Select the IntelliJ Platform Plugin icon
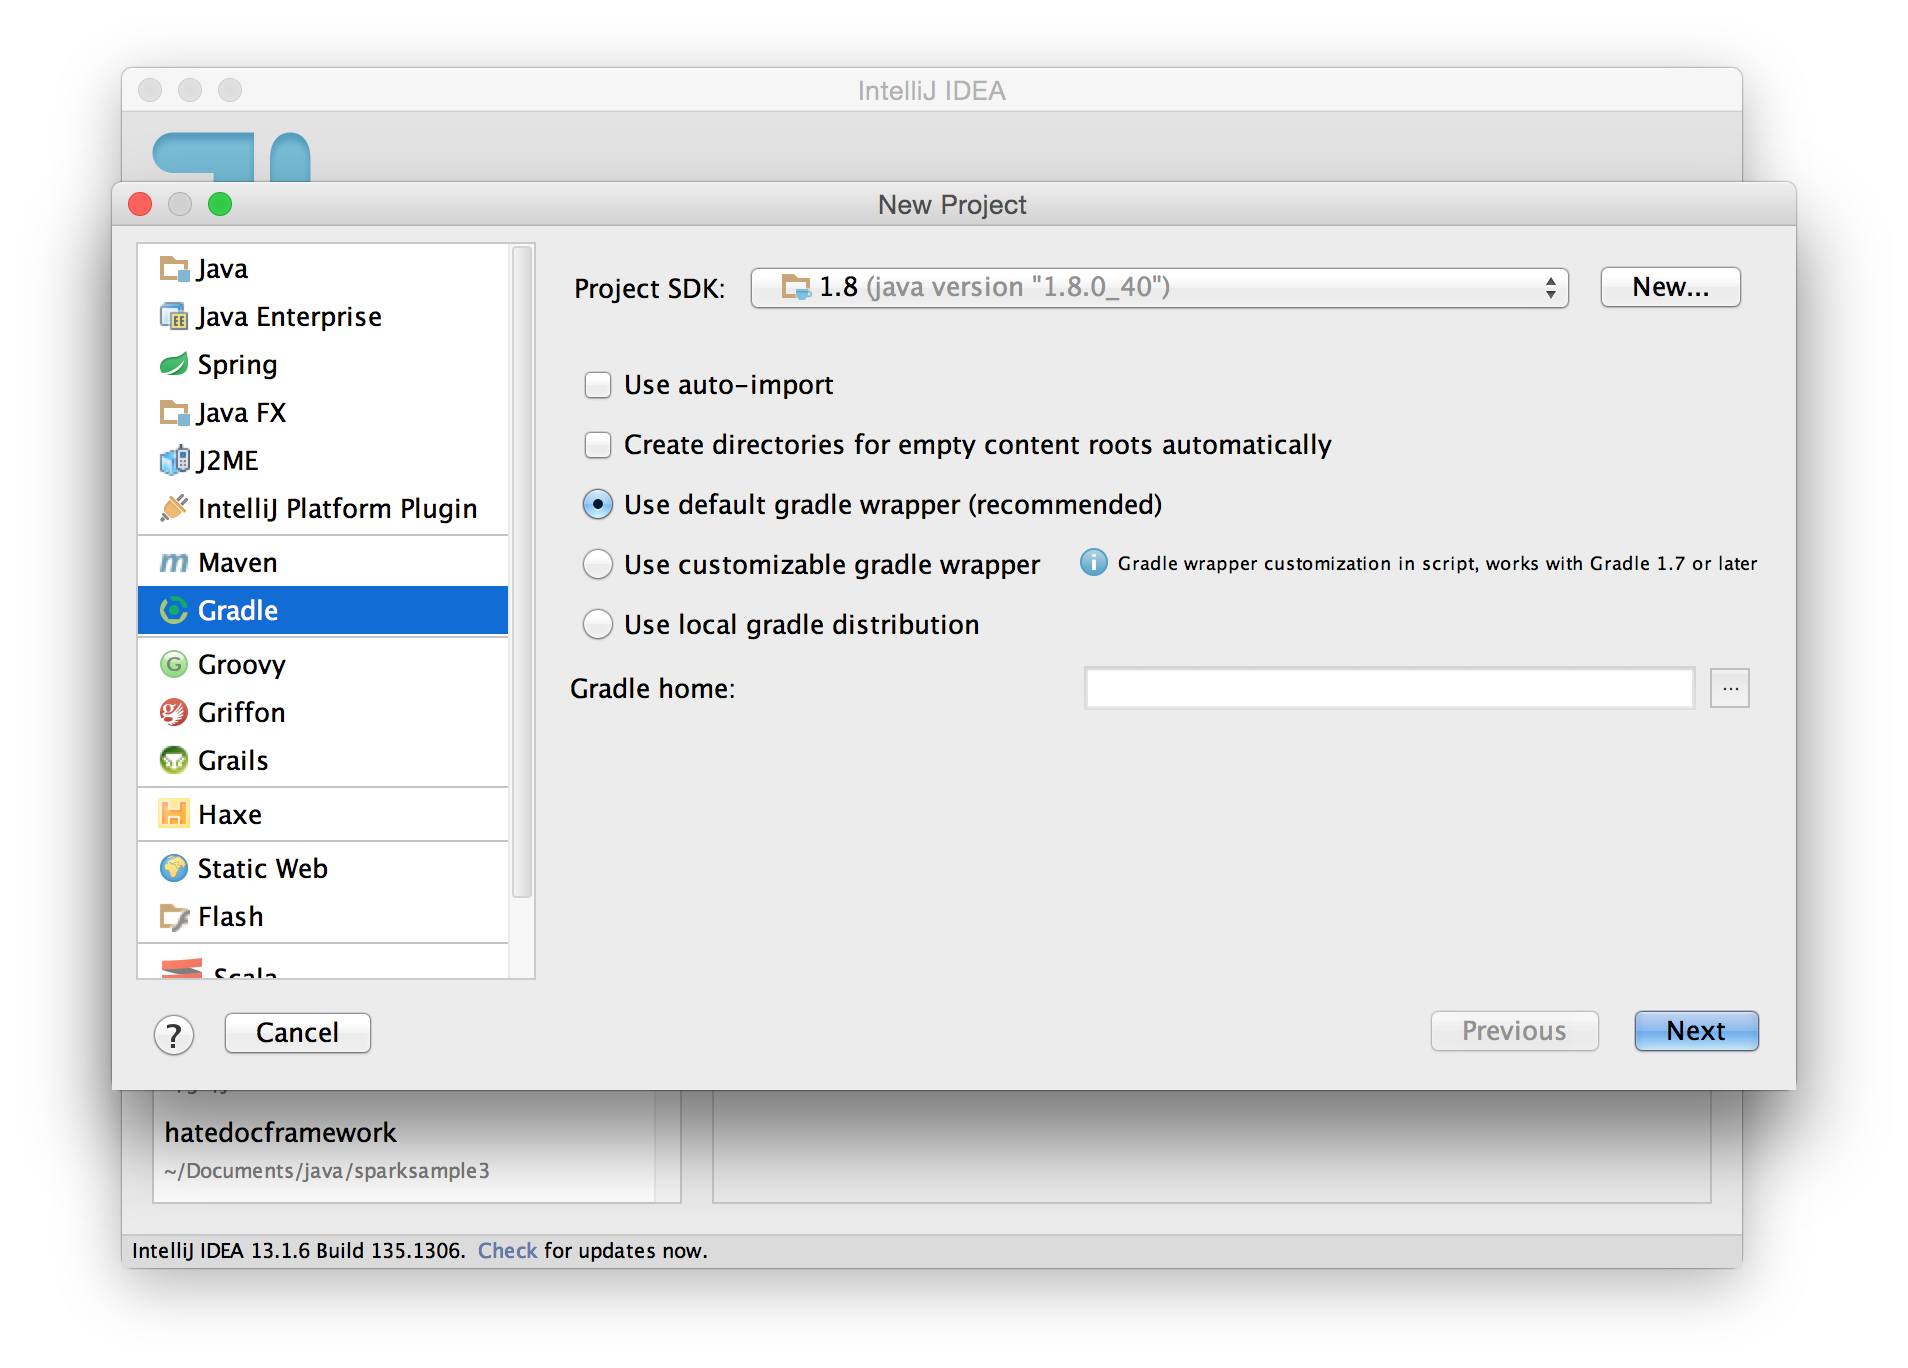Screen dimensions: 1908x1368 pos(174,508)
